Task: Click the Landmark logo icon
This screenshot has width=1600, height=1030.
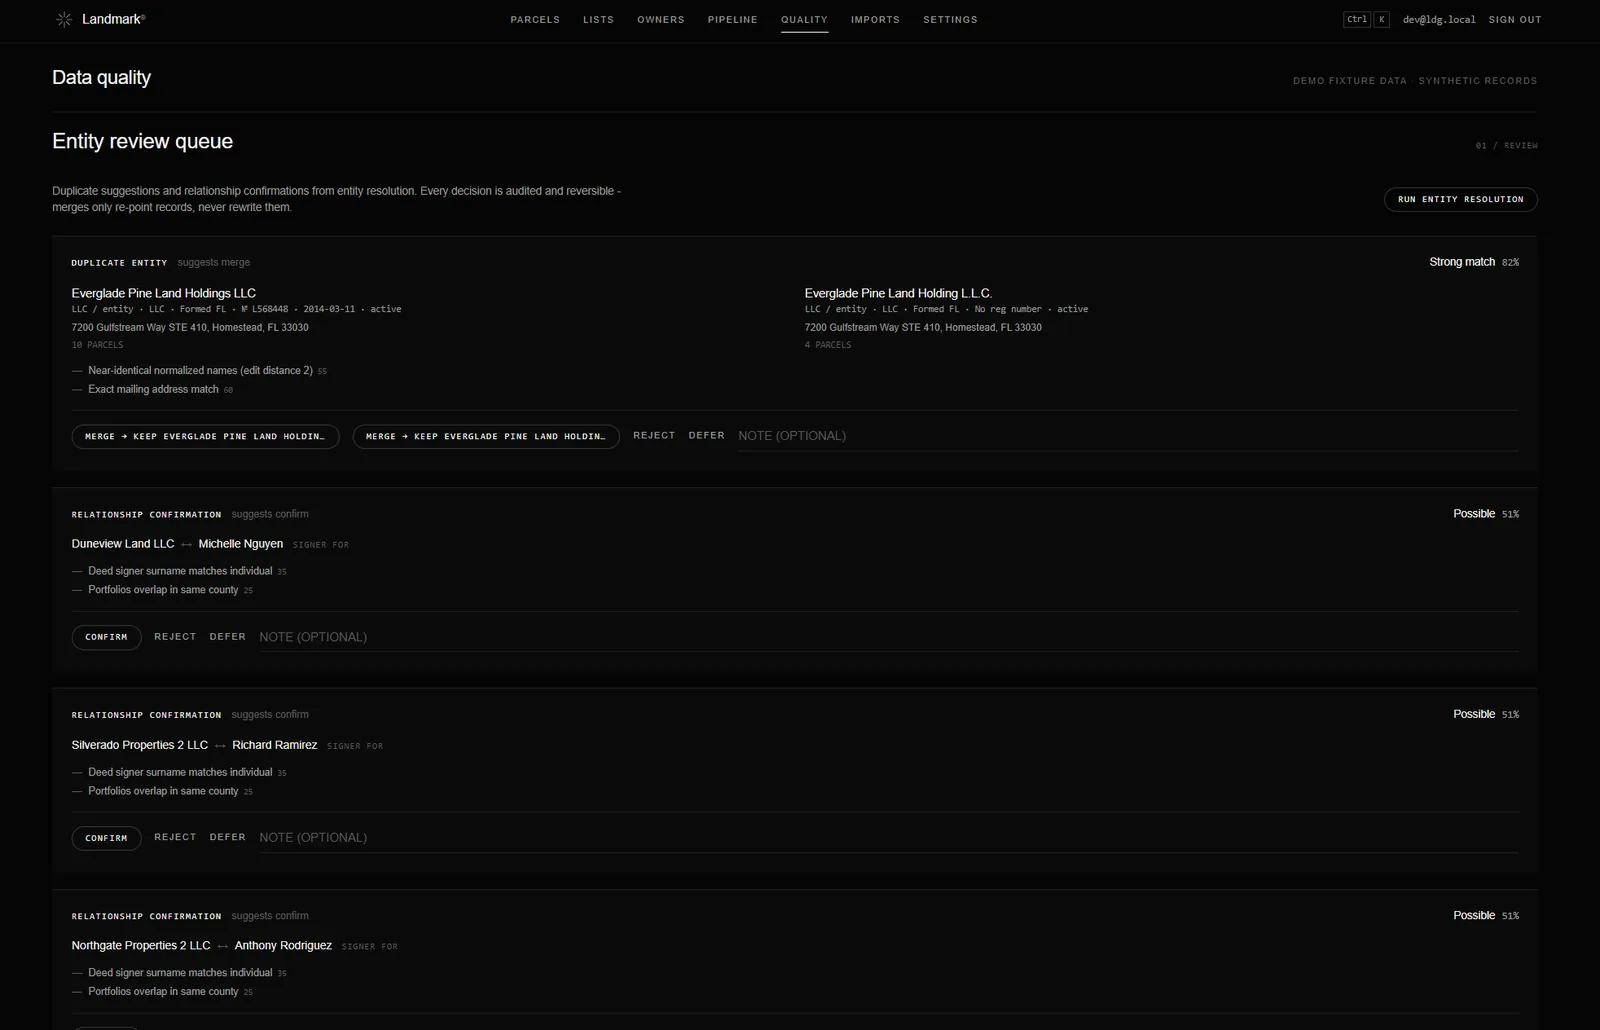Action: (64, 19)
